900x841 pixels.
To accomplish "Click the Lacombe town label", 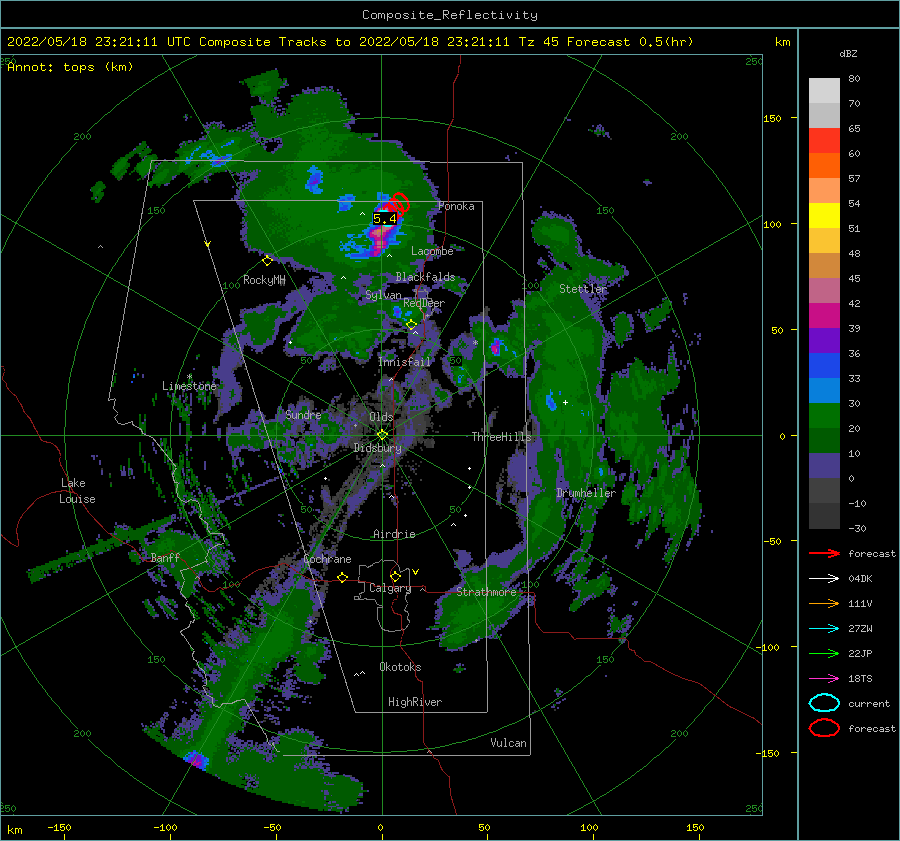I will [x=432, y=251].
